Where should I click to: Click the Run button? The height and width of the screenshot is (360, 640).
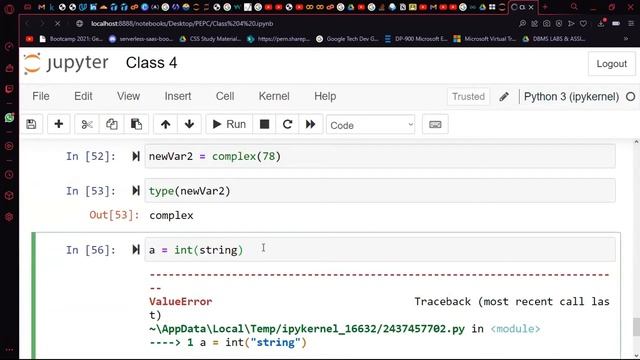[x=229, y=124]
